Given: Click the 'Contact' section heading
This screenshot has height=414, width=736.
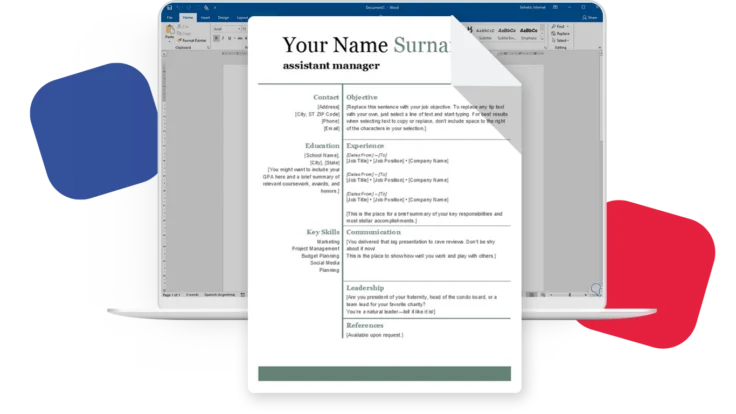Looking at the screenshot, I should coord(326,97).
